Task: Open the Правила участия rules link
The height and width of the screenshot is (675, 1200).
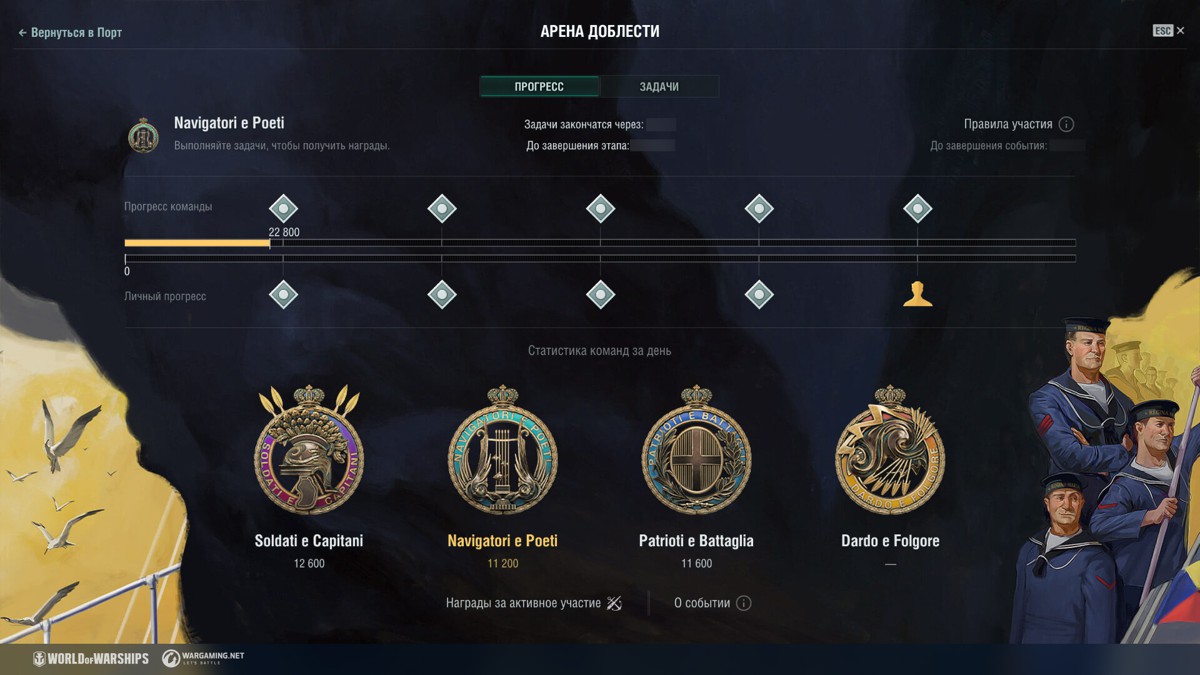Action: 1008,124
